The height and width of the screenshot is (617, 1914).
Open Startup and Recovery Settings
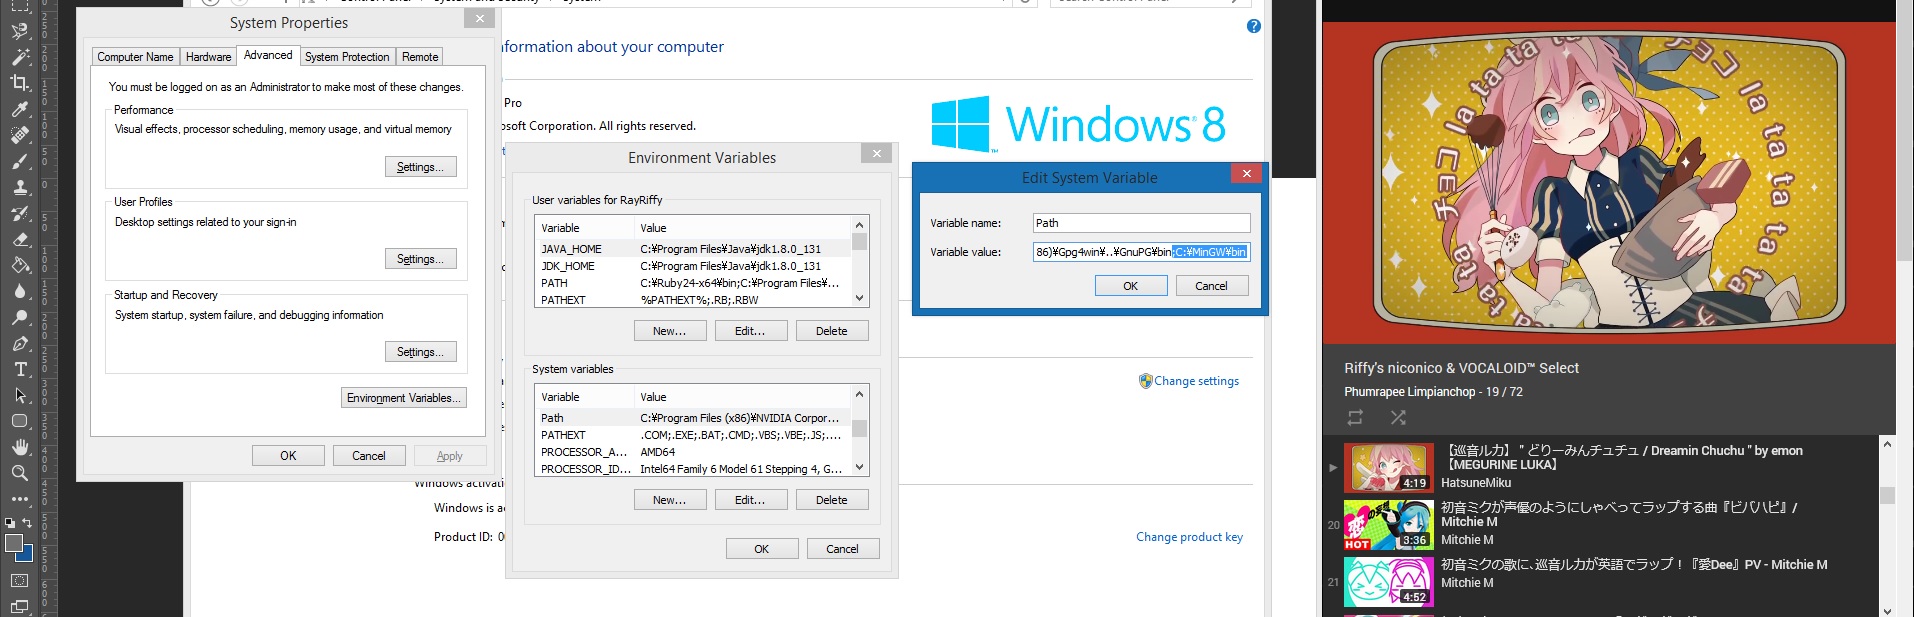click(420, 352)
